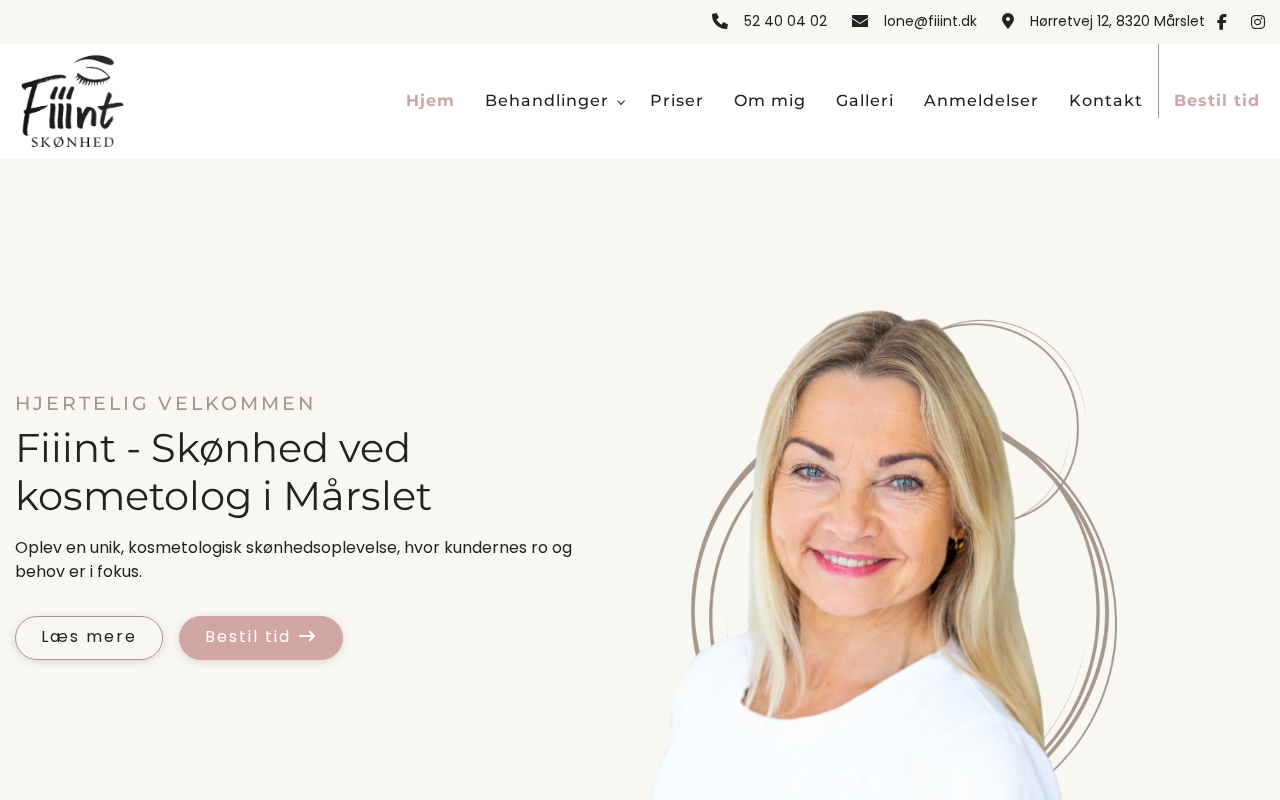The width and height of the screenshot is (1280, 800).
Task: Call phone number 52 40 04 02
Action: [x=785, y=21]
